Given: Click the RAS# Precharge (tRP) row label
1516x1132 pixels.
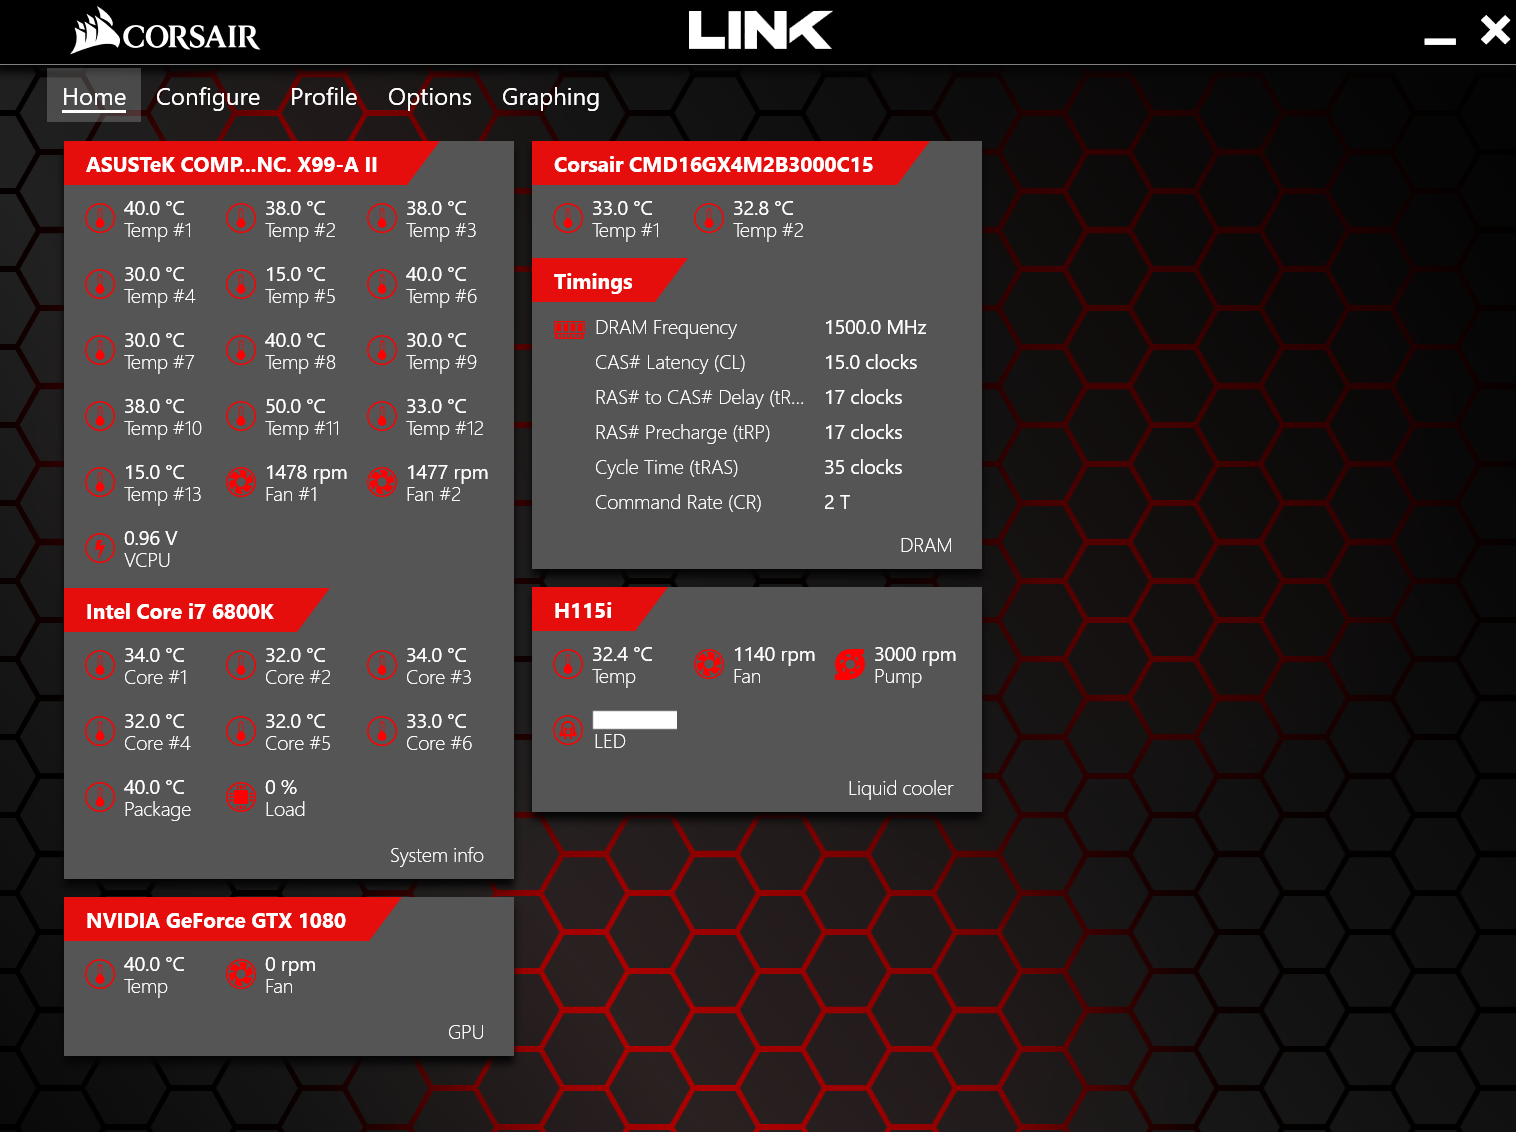Looking at the screenshot, I should click(683, 433).
